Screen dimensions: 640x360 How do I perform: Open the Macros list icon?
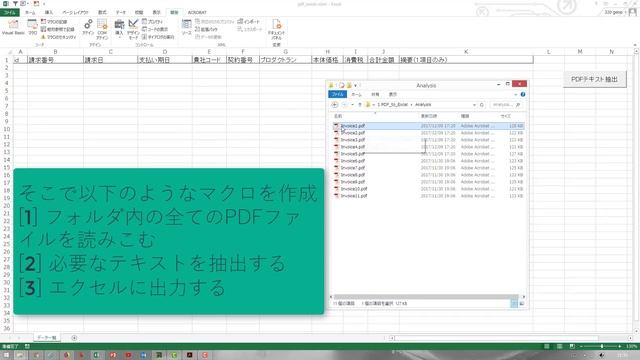pyautogui.click(x=32, y=27)
